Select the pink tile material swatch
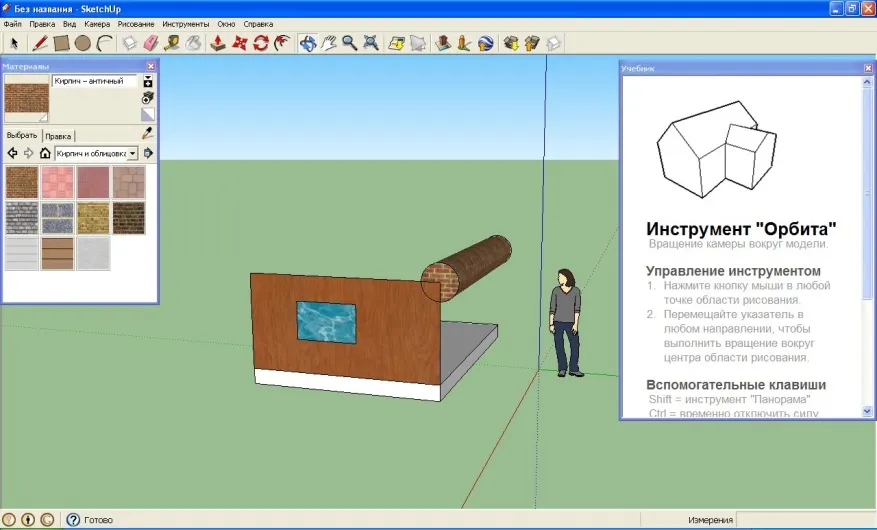Image resolution: width=877 pixels, height=530 pixels. click(58, 182)
